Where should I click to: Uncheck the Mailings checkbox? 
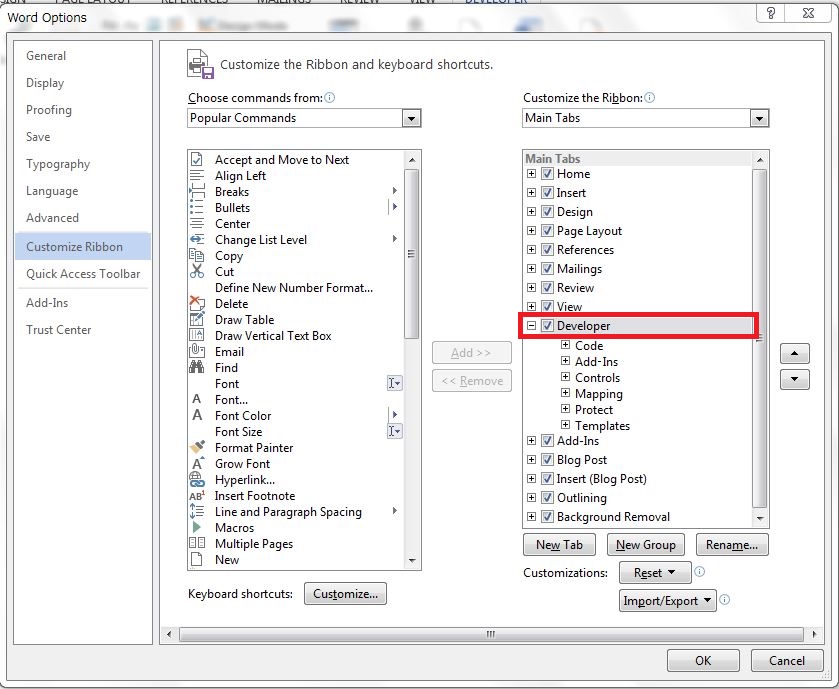click(547, 269)
